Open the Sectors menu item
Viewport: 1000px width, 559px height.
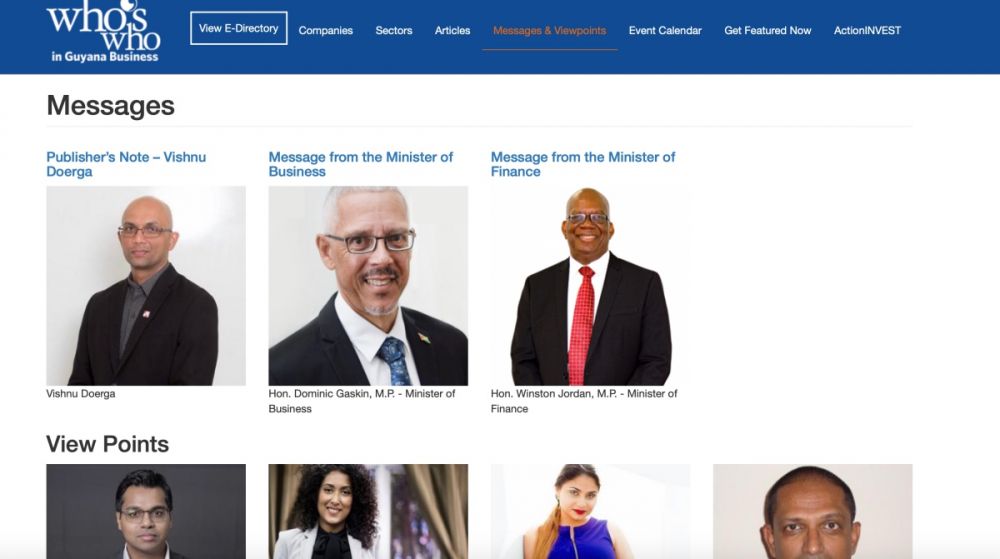coord(393,30)
